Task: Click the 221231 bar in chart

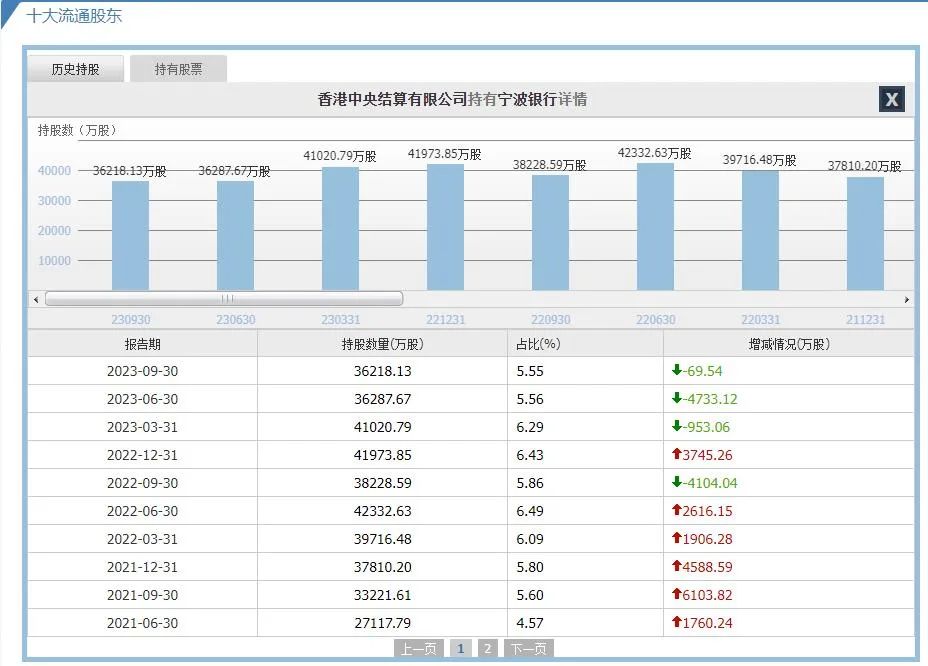Action: point(445,227)
